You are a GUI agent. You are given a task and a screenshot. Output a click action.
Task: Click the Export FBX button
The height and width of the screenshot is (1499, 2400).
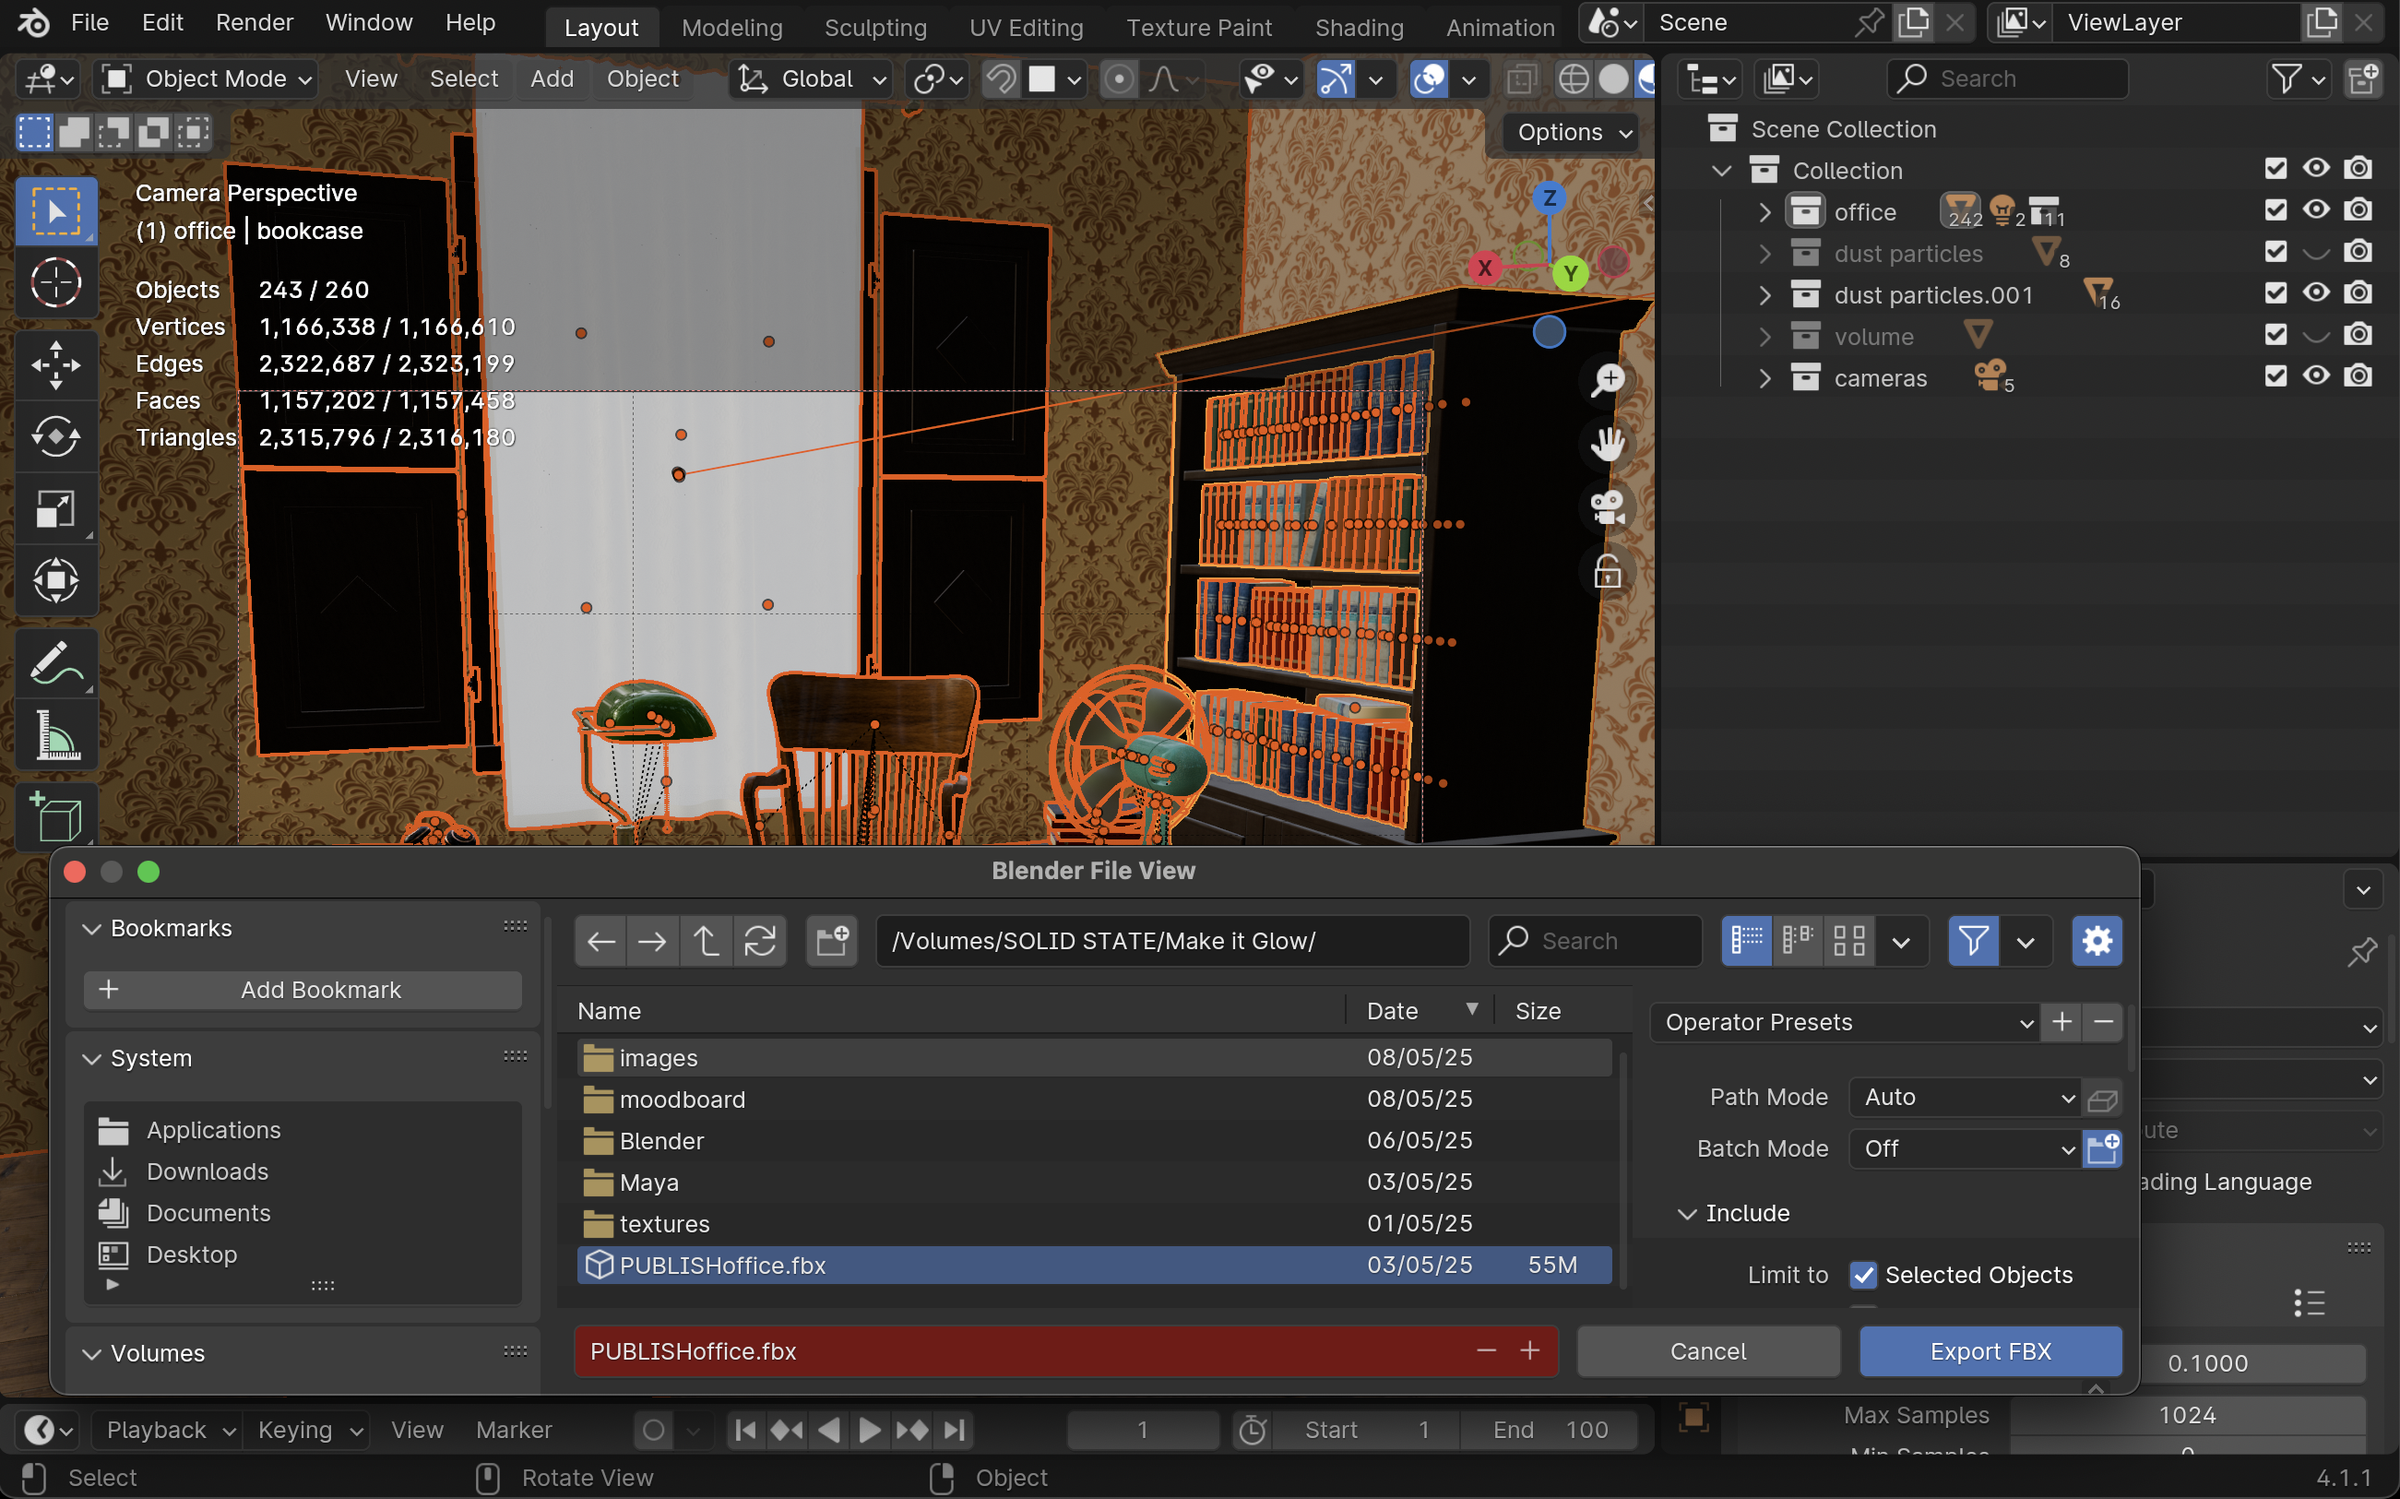(x=1990, y=1352)
